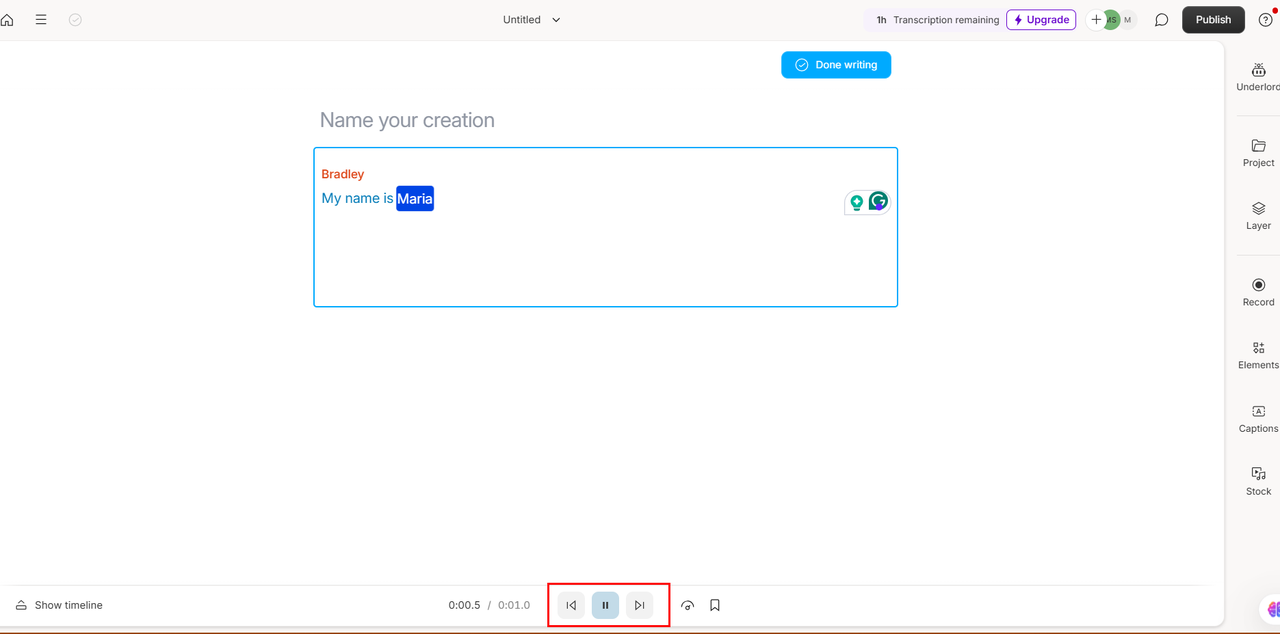This screenshot has height=634, width=1280.
Task: View the 1h Transcription remaining indicator
Action: [937, 20]
